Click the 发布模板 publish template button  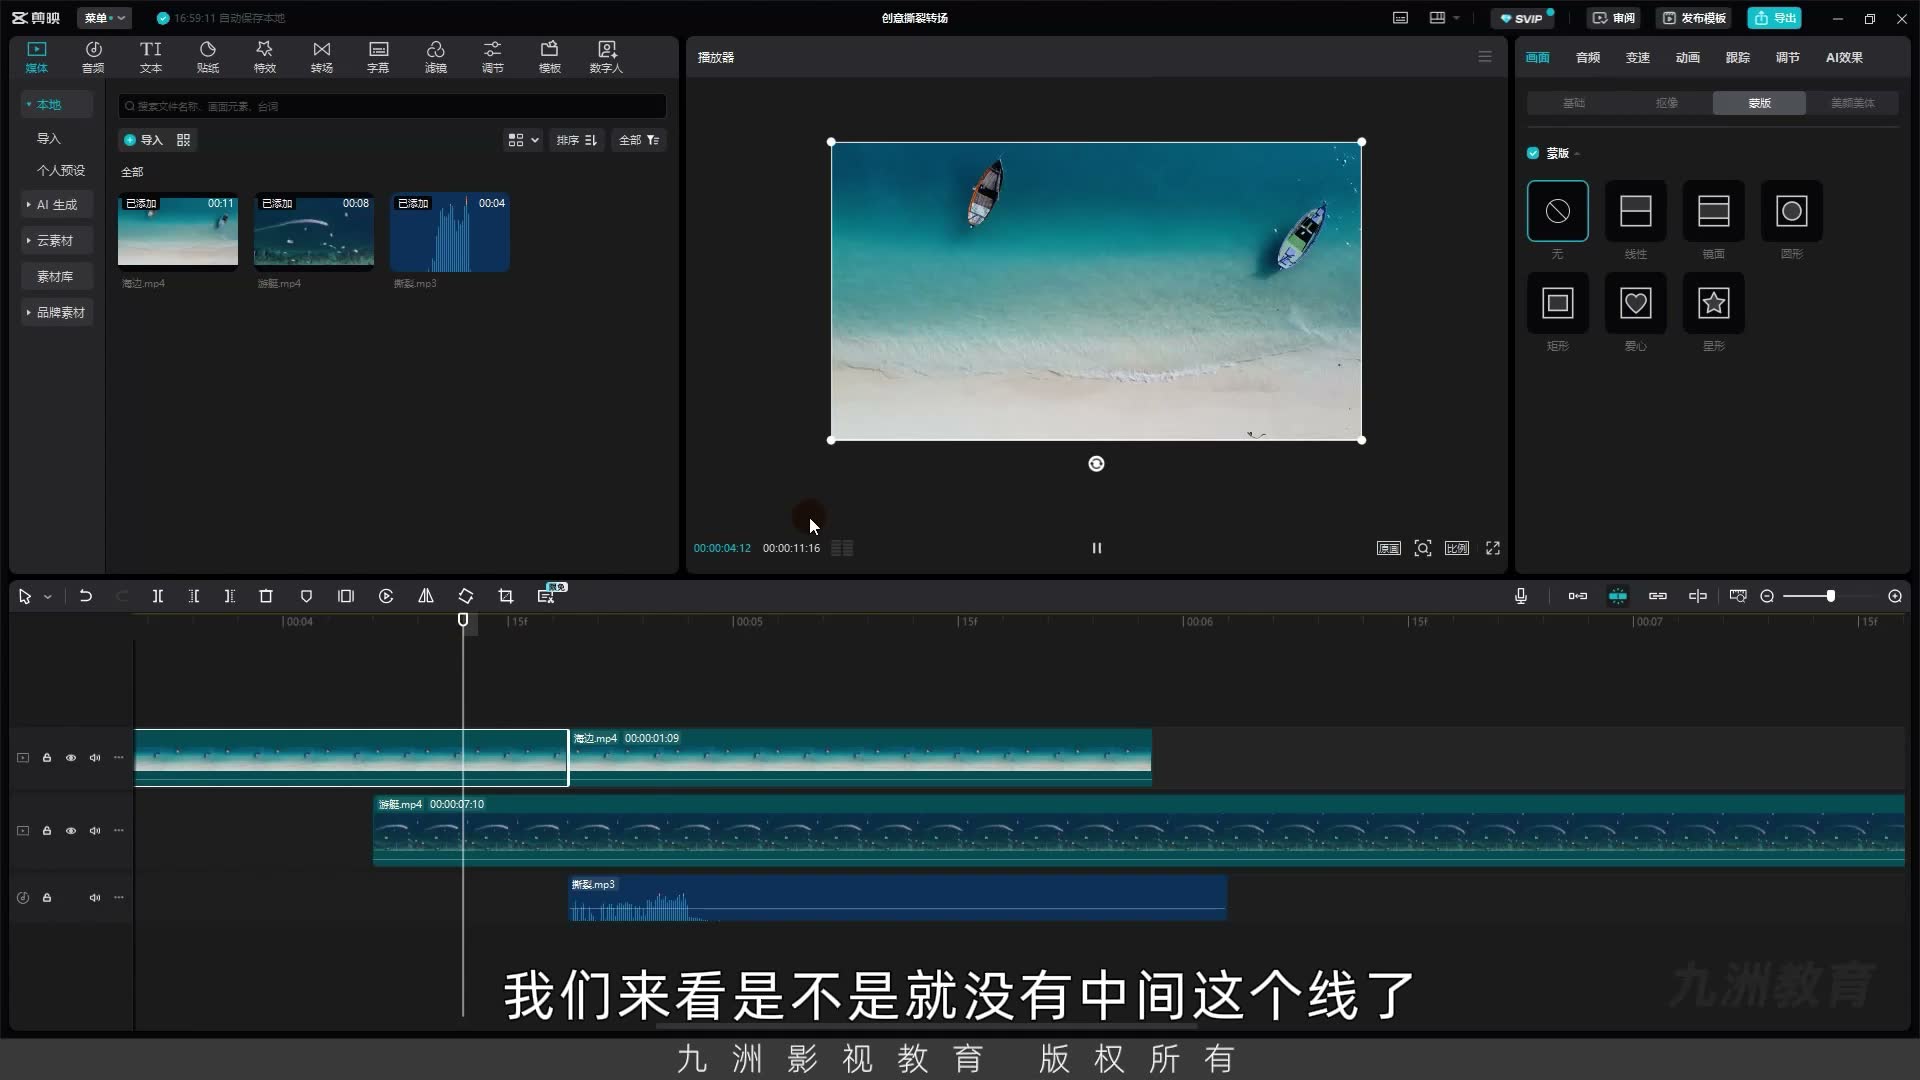[1694, 18]
